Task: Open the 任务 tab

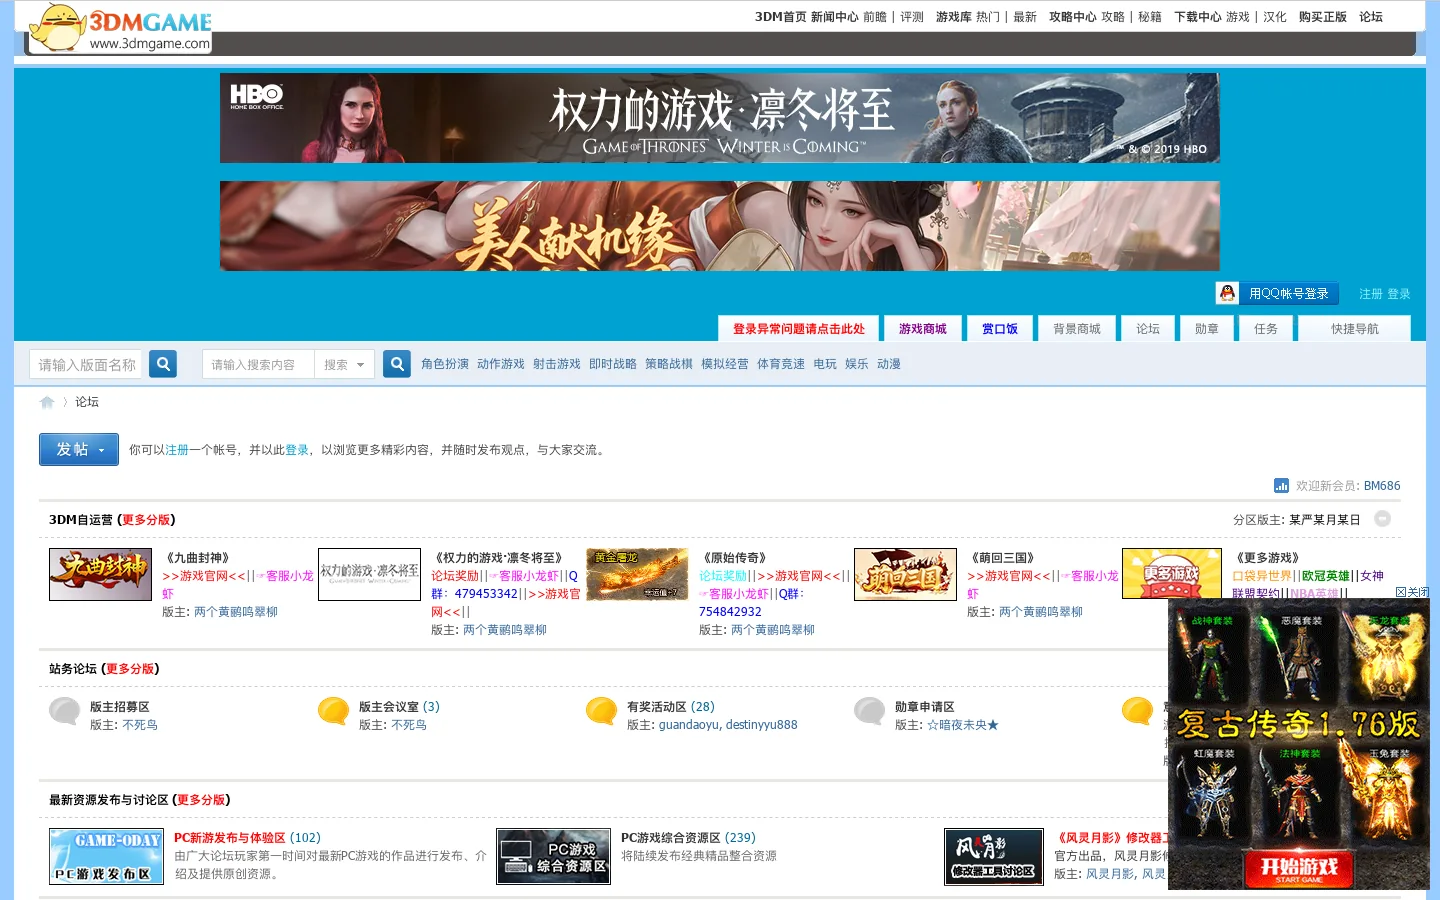Action: 1266,329
